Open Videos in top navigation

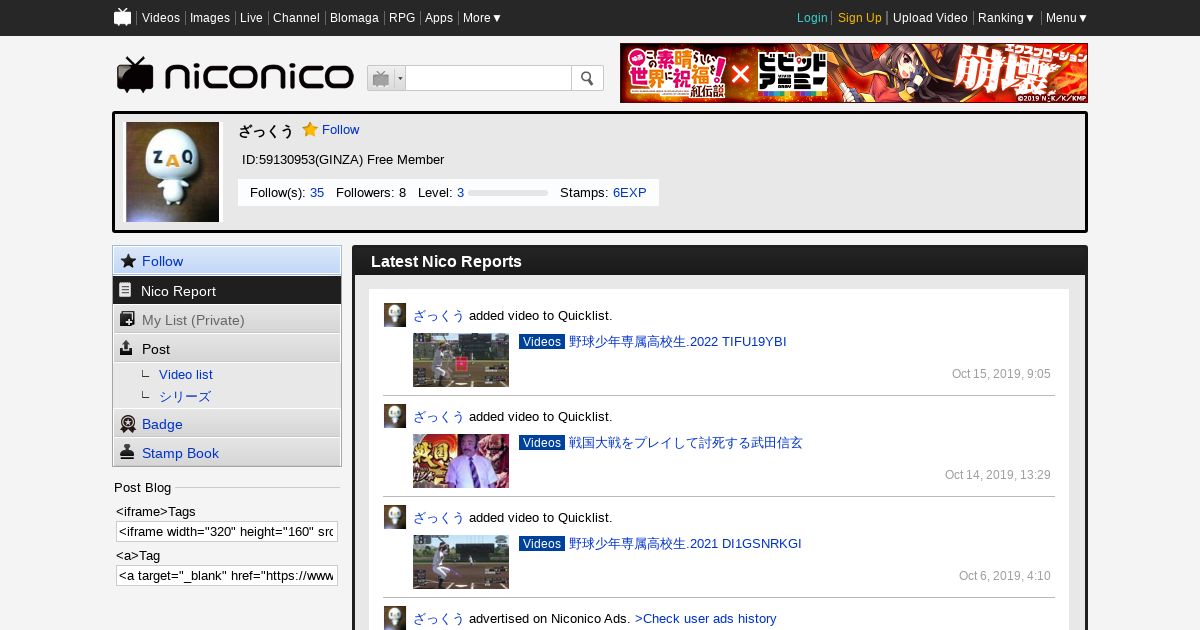click(161, 18)
